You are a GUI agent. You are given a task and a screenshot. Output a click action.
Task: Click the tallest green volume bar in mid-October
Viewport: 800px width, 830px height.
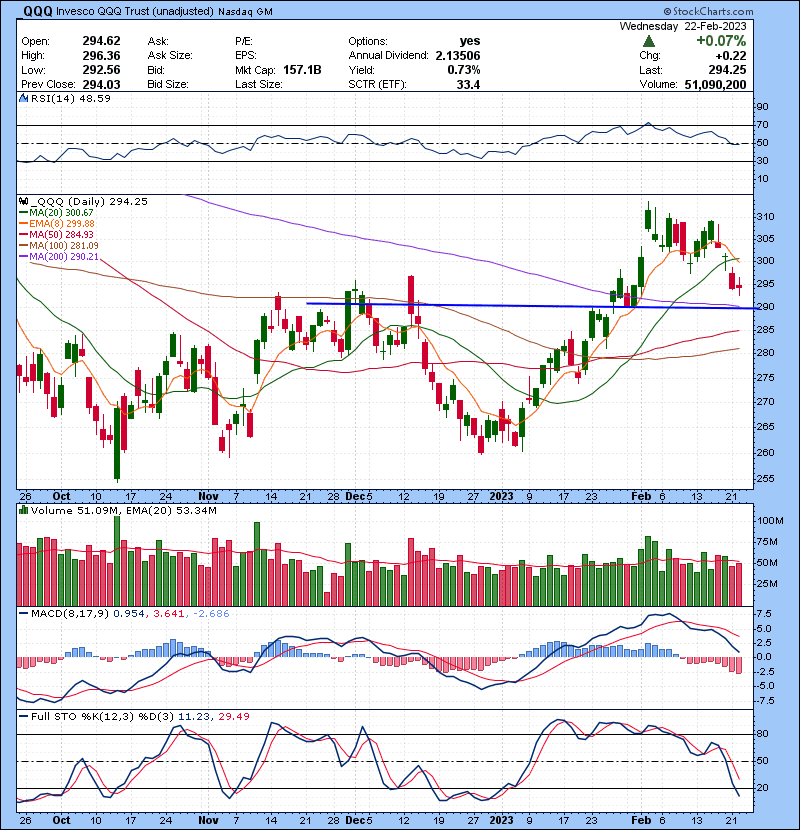pos(117,561)
